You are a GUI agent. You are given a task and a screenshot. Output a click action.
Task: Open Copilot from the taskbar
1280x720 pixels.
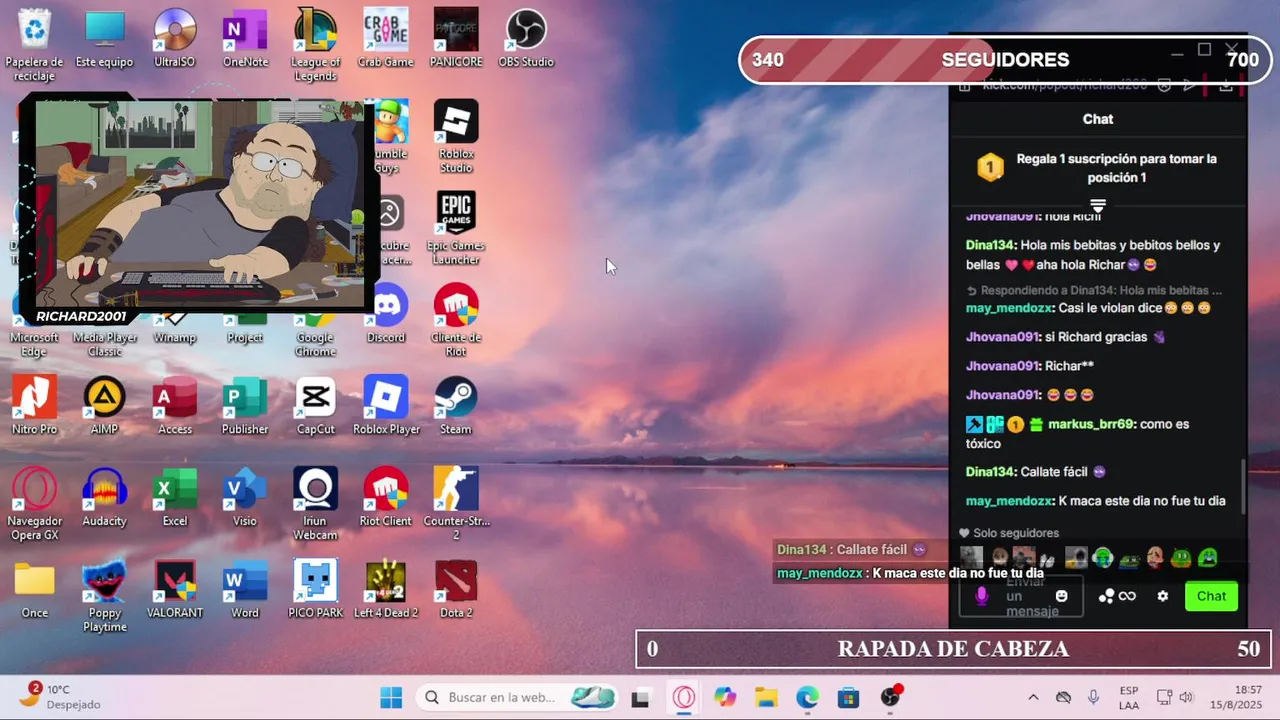725,697
